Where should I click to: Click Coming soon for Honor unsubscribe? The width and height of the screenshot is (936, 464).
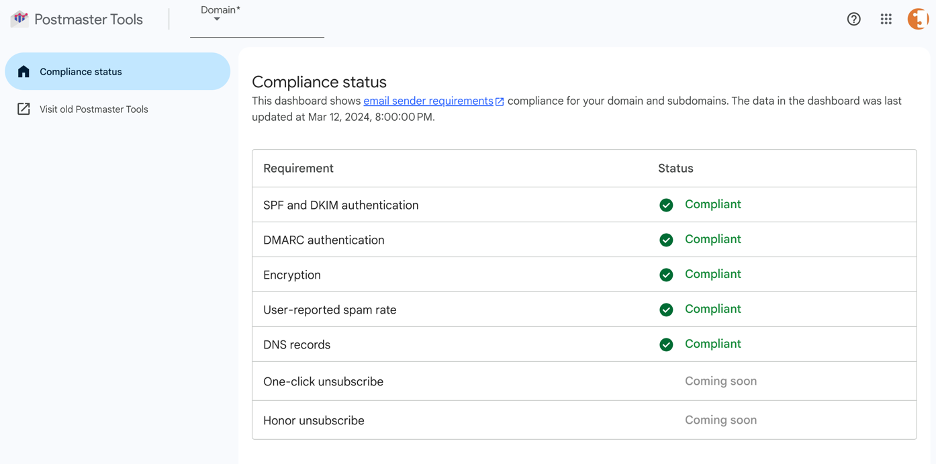[x=721, y=420]
